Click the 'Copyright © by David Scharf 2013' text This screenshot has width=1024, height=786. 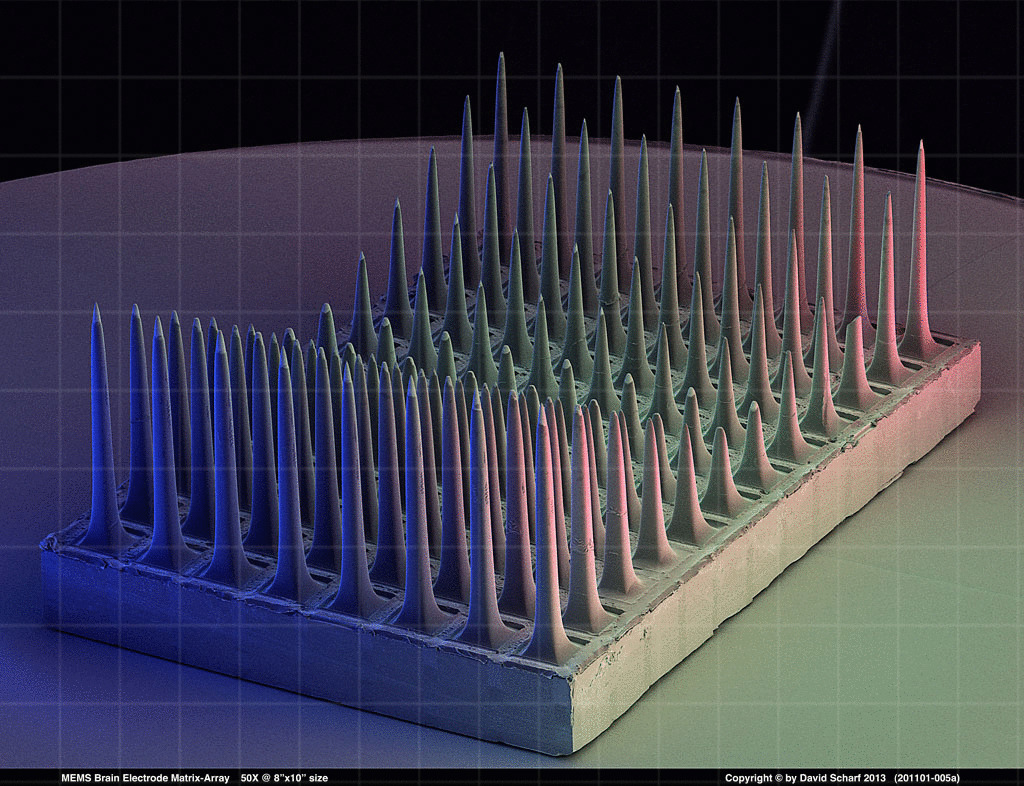point(805,778)
